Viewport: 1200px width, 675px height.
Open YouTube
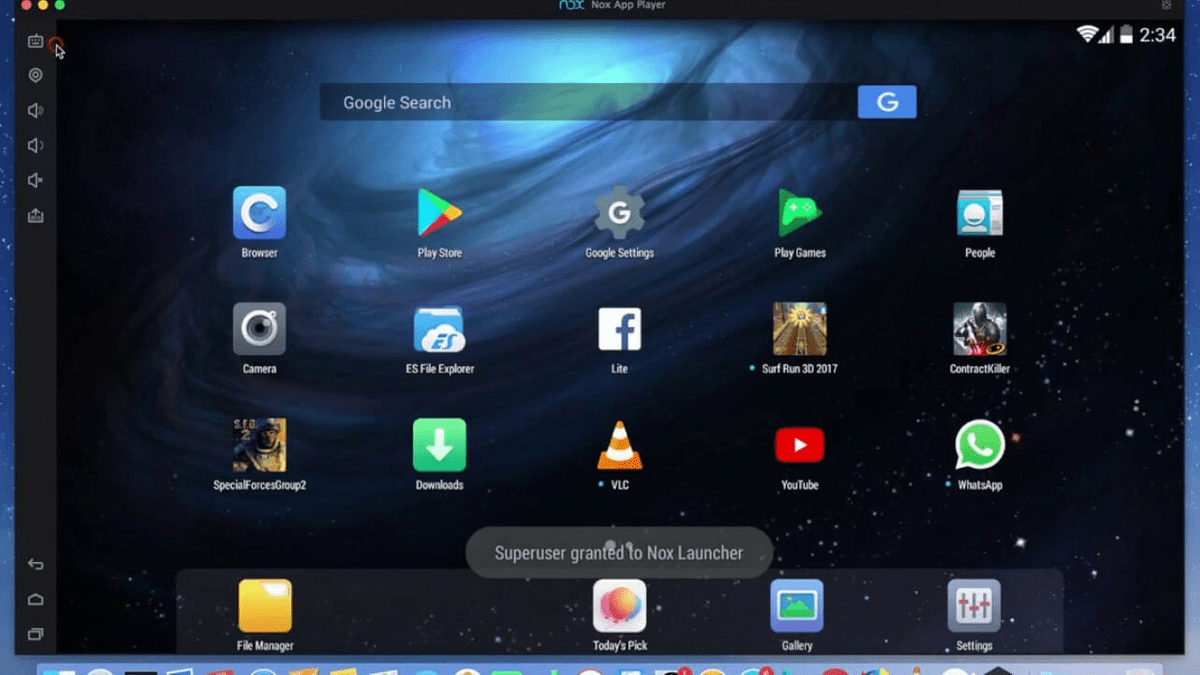(798, 445)
